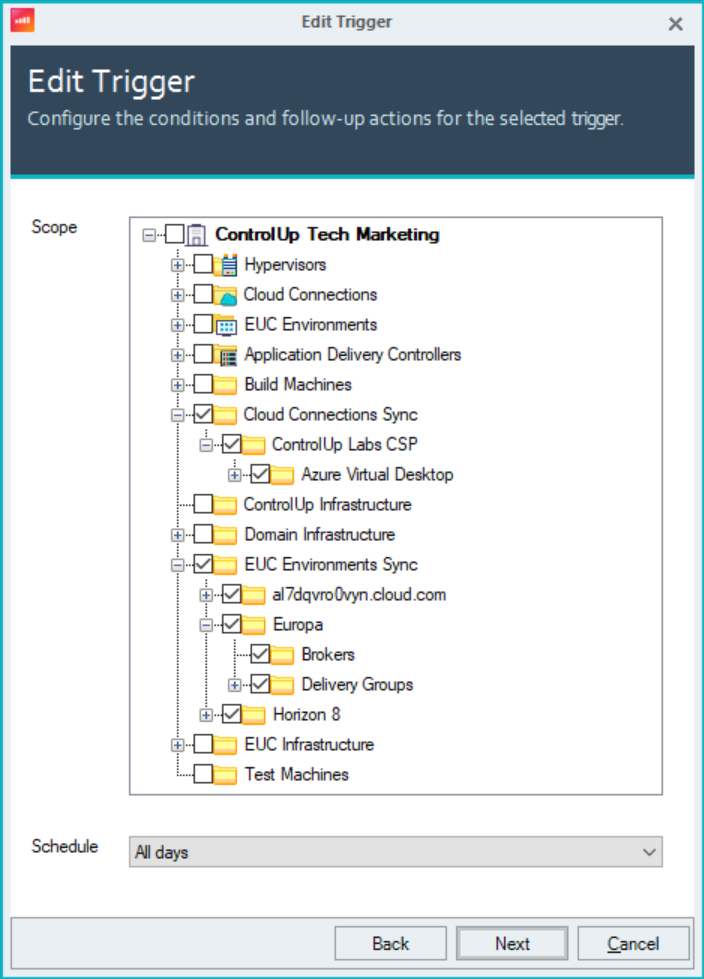Close the Edit Trigger dialog

click(675, 24)
